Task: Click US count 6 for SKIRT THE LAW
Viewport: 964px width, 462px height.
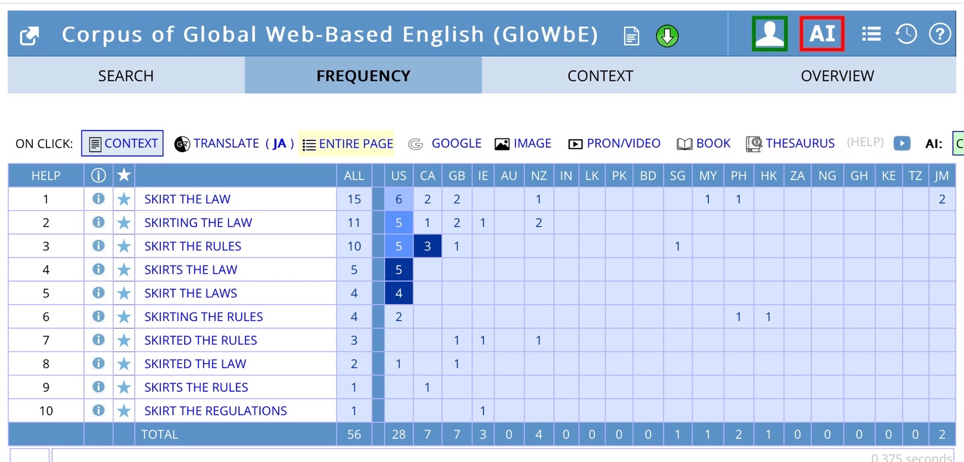Action: tap(398, 199)
